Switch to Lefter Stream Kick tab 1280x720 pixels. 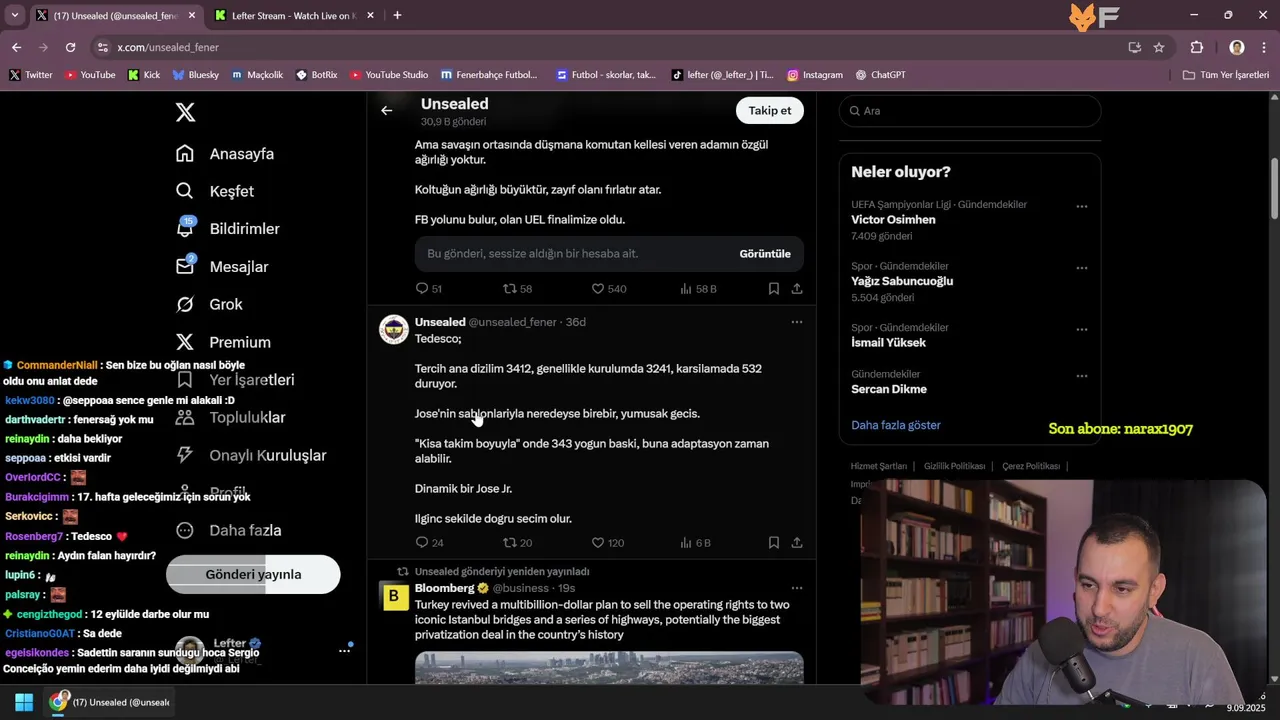(295, 15)
